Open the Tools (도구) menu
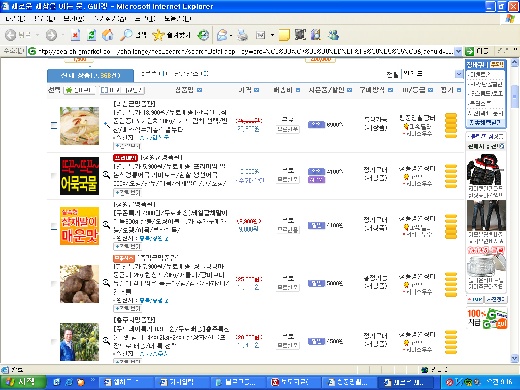This screenshot has height=390, width=520. [145, 19]
